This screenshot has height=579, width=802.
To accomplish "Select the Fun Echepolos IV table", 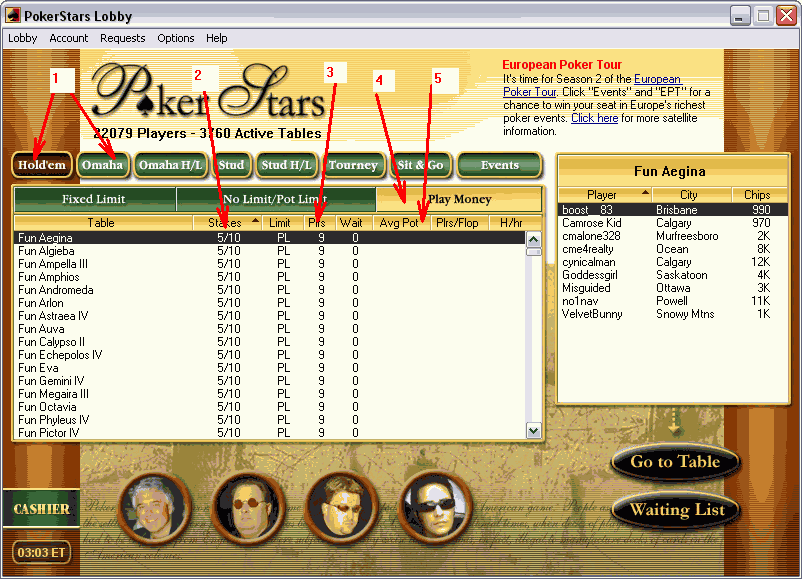I will click(x=270, y=355).
